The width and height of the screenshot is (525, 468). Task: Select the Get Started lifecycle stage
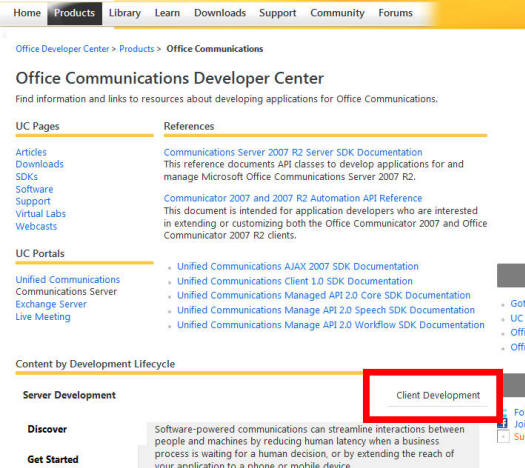[x=53, y=459]
